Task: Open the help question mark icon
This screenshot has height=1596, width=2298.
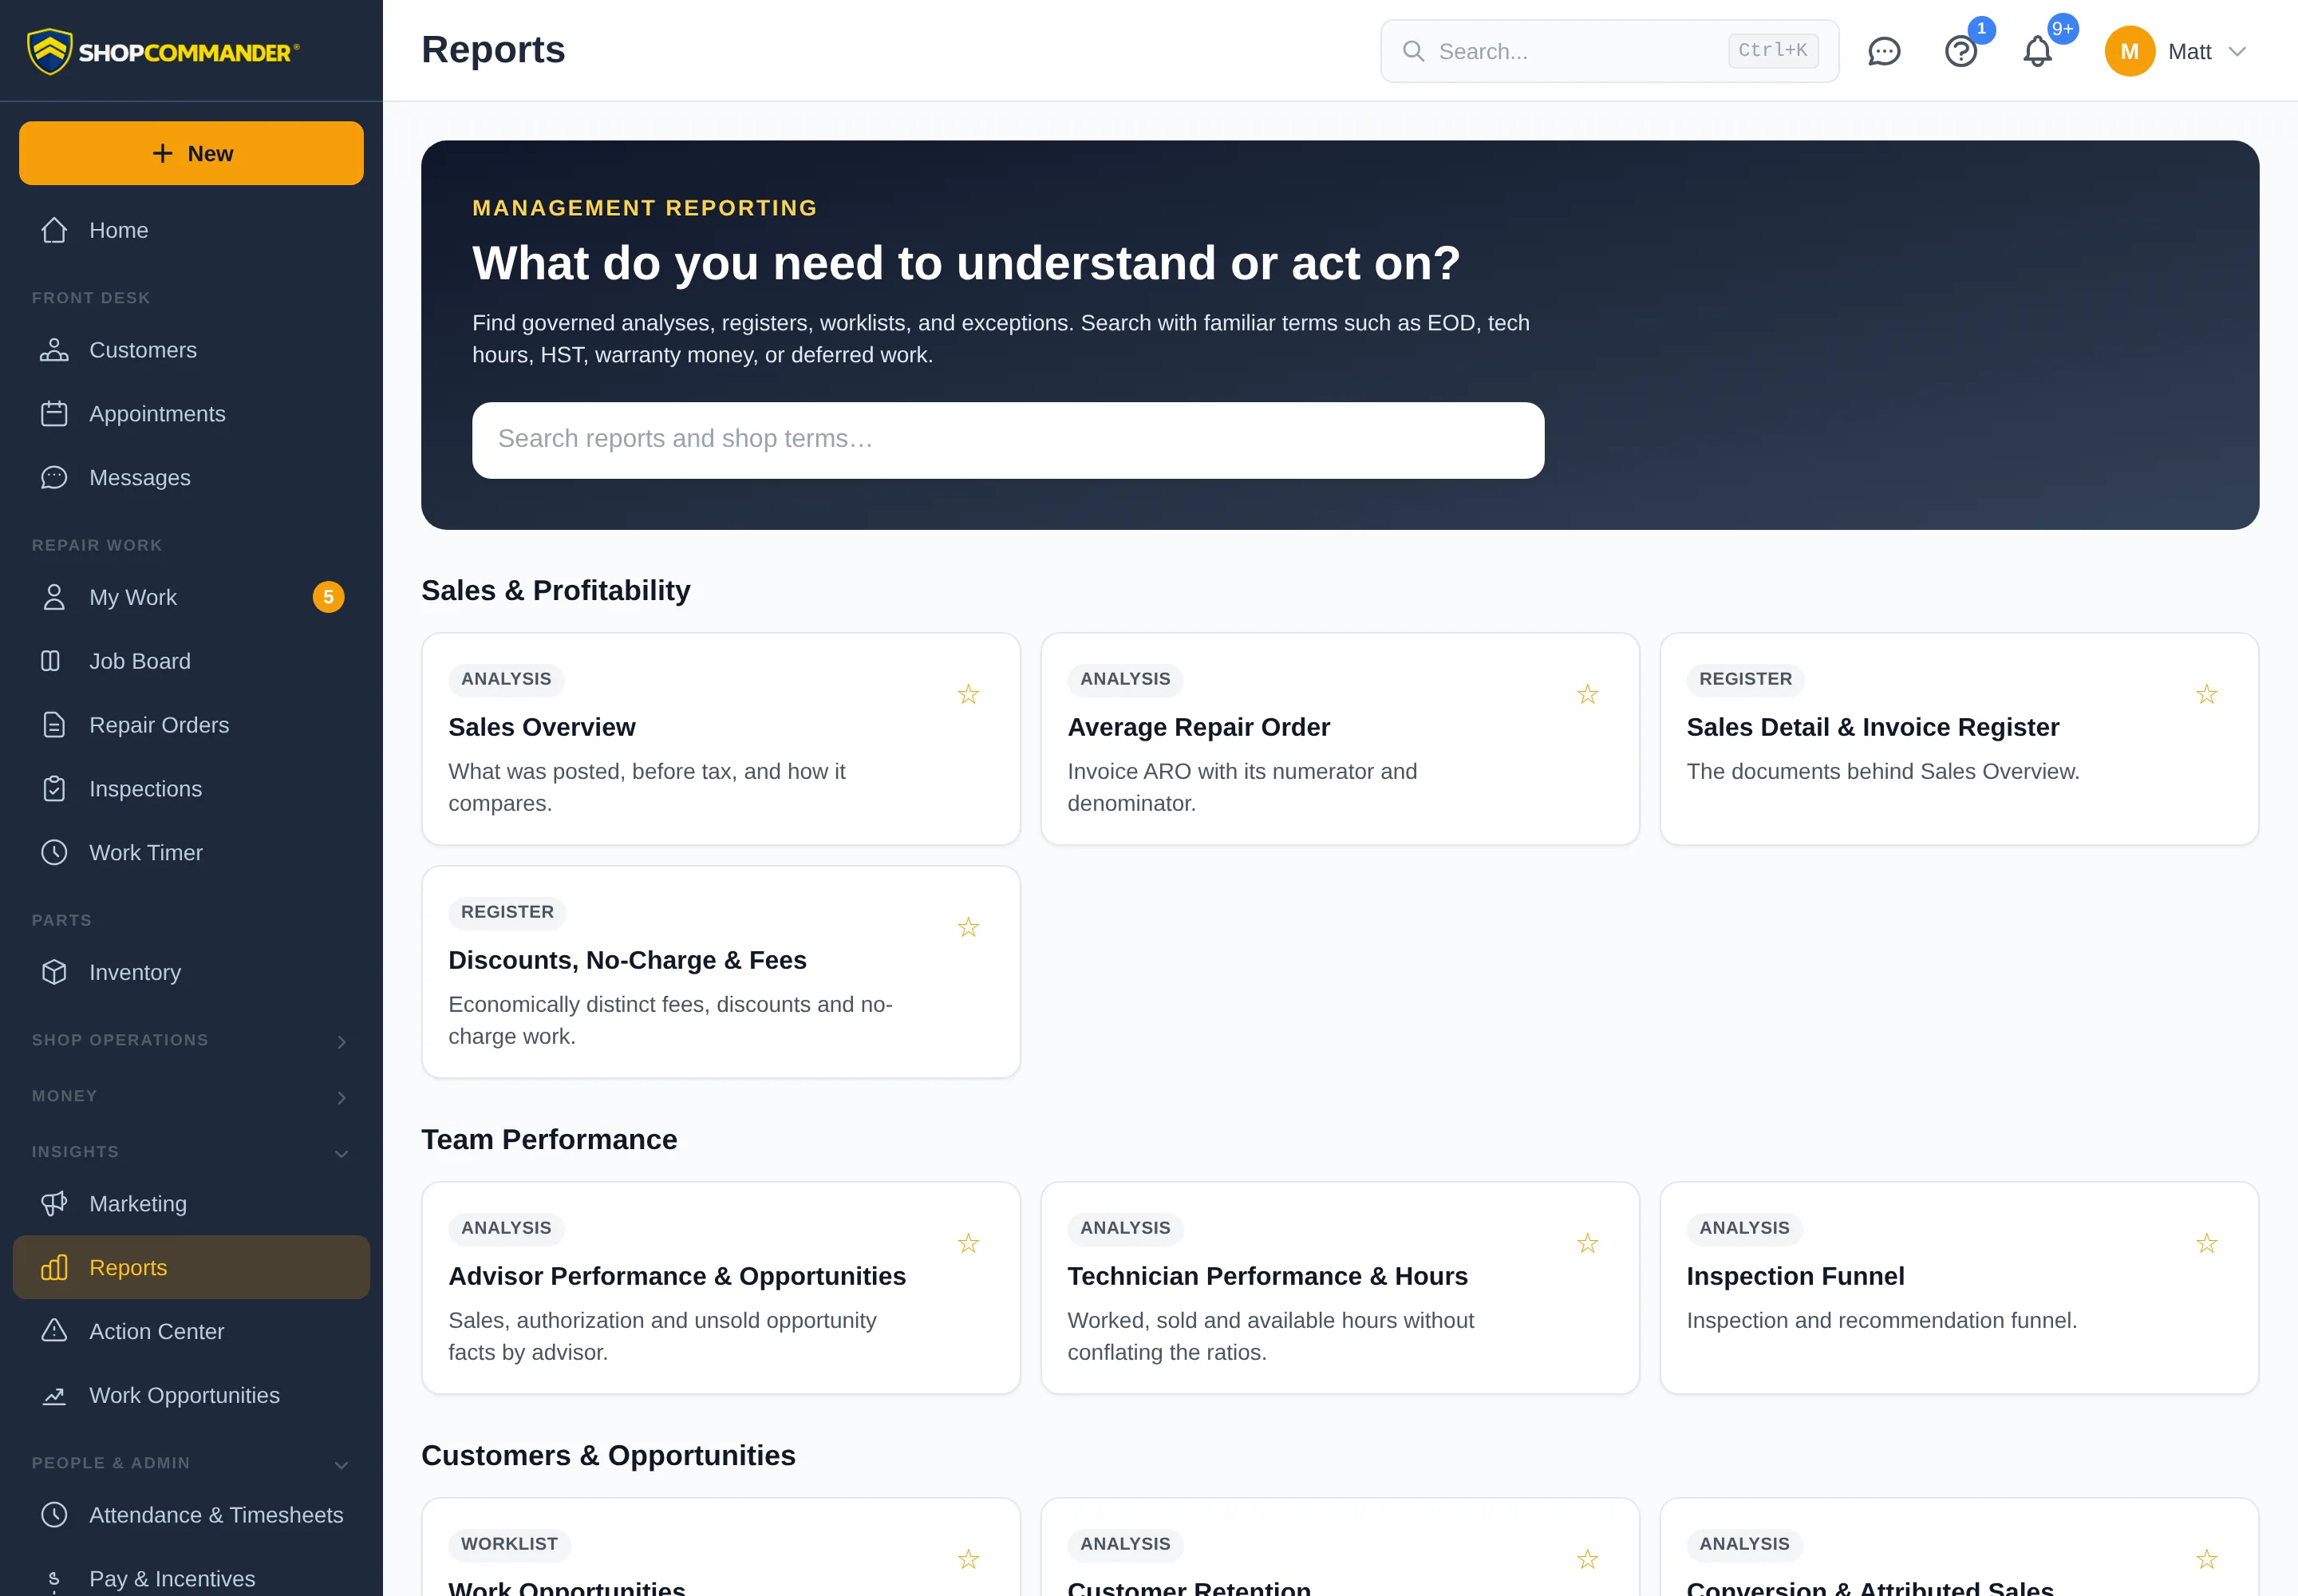Action: coord(1961,51)
